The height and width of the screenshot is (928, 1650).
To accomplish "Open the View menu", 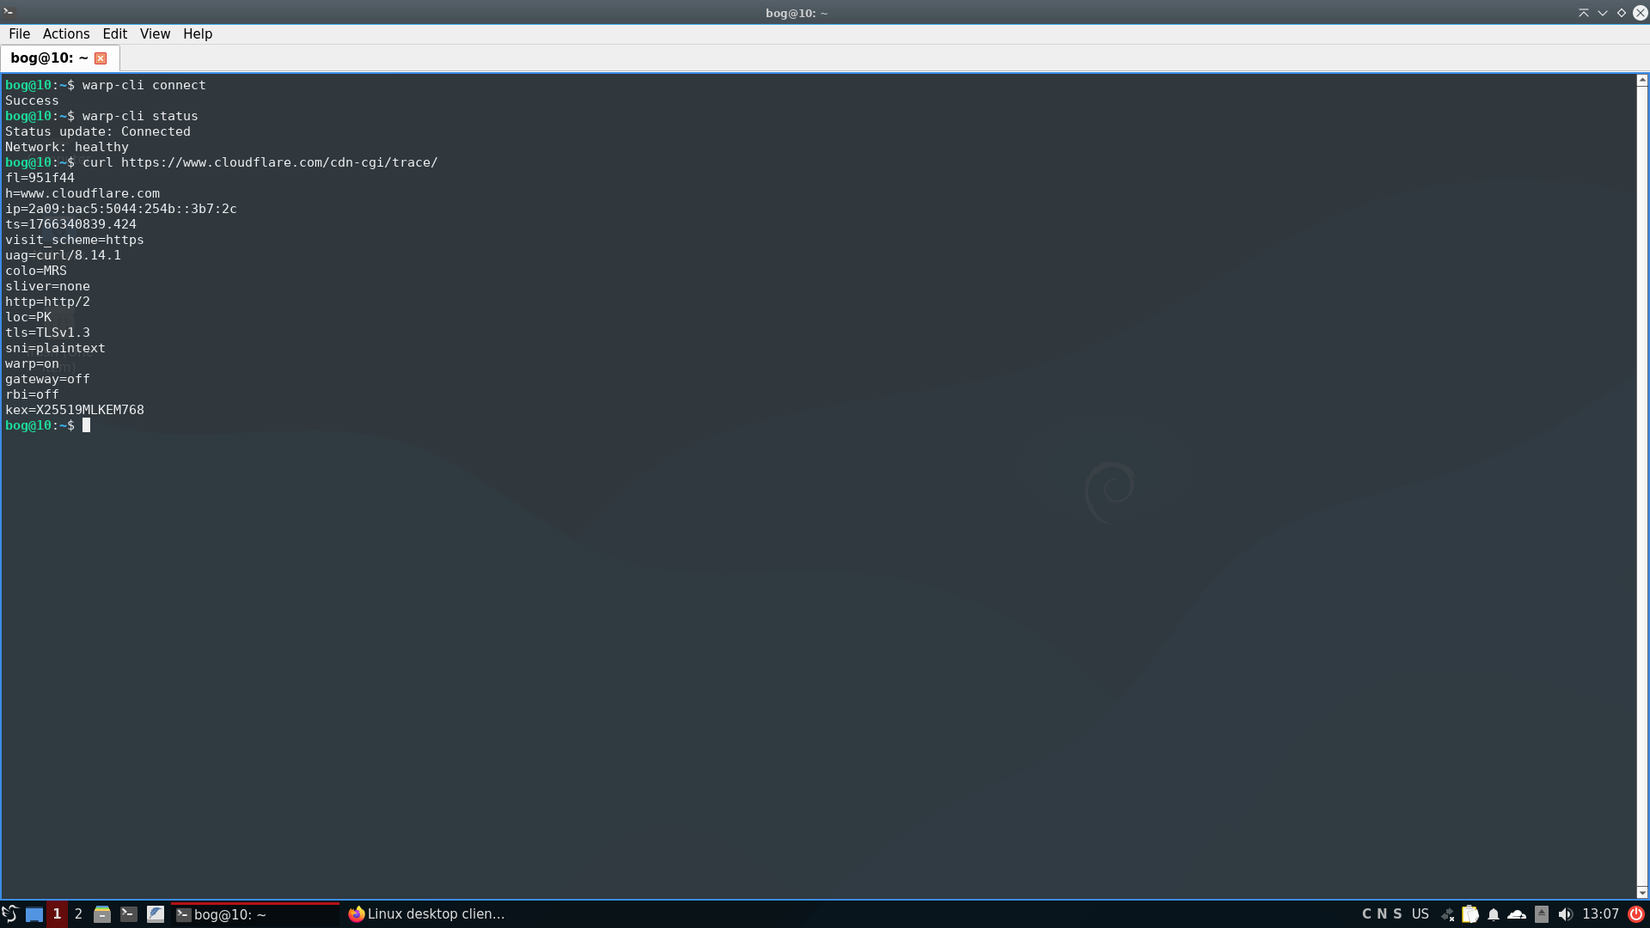I will 155,34.
